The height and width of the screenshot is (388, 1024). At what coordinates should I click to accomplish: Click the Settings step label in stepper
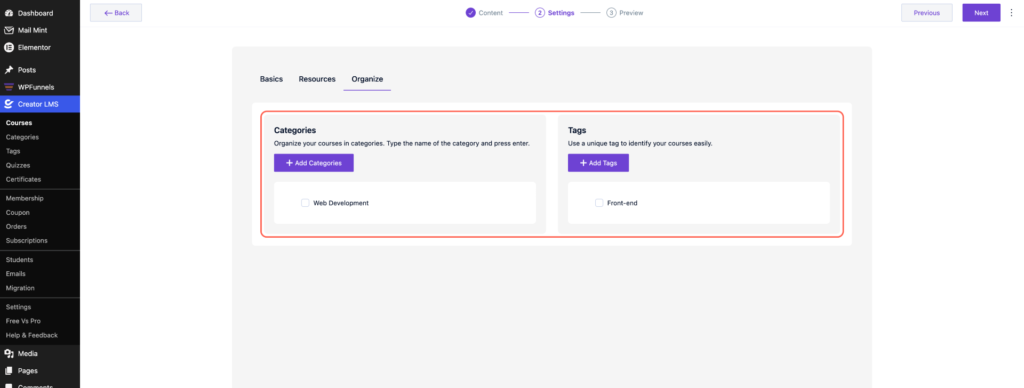[561, 12]
